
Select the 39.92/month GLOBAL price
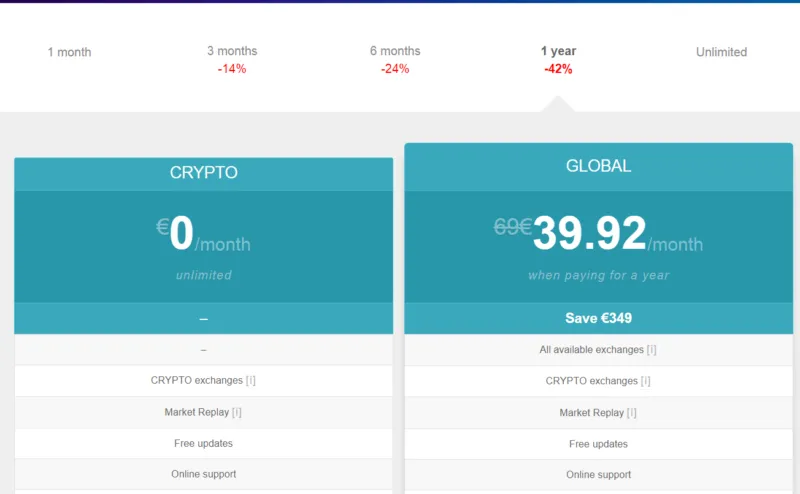[x=590, y=235]
